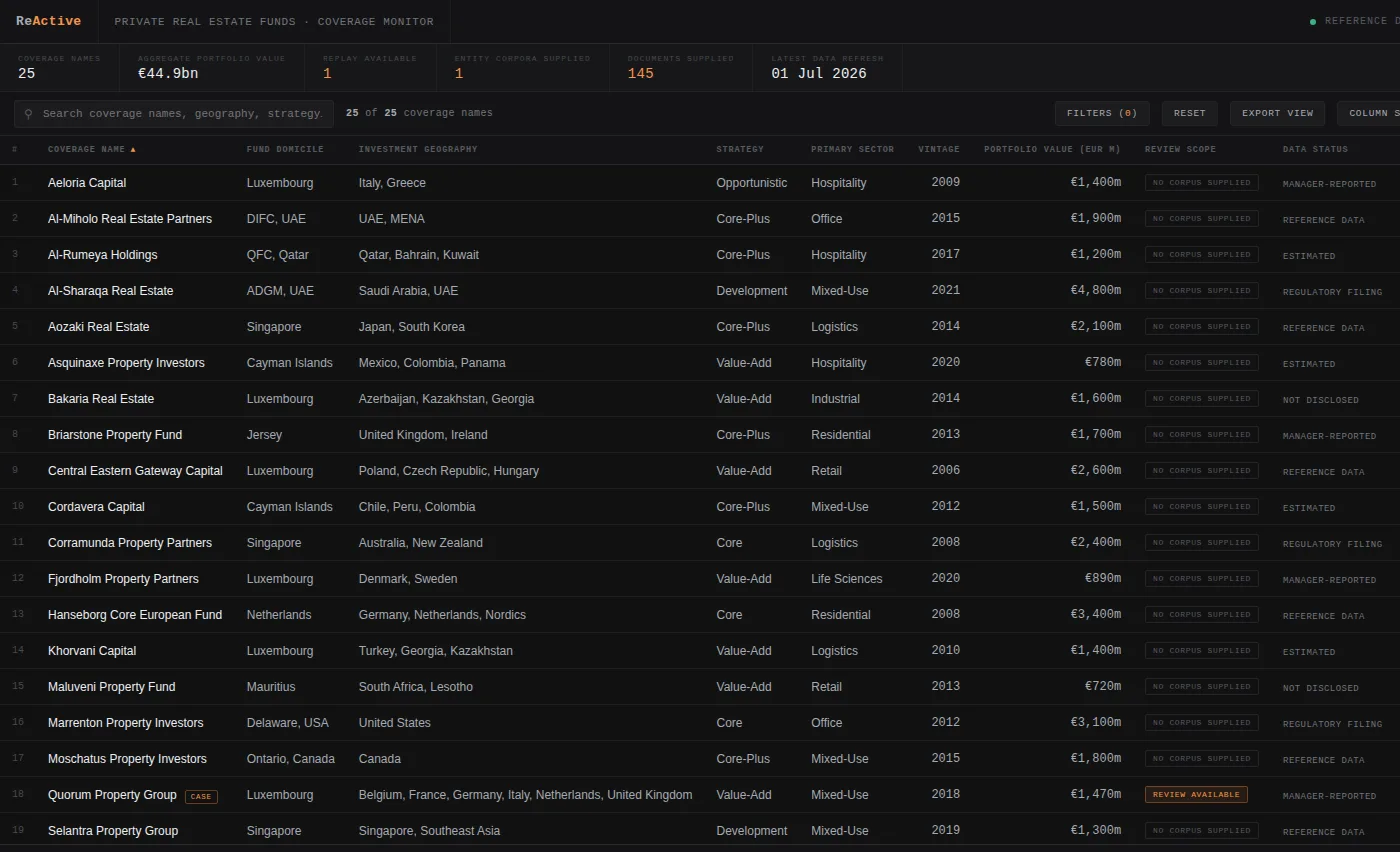Click the Documents Supplied 145 stat
The width and height of the screenshot is (1400, 852).
680,67
